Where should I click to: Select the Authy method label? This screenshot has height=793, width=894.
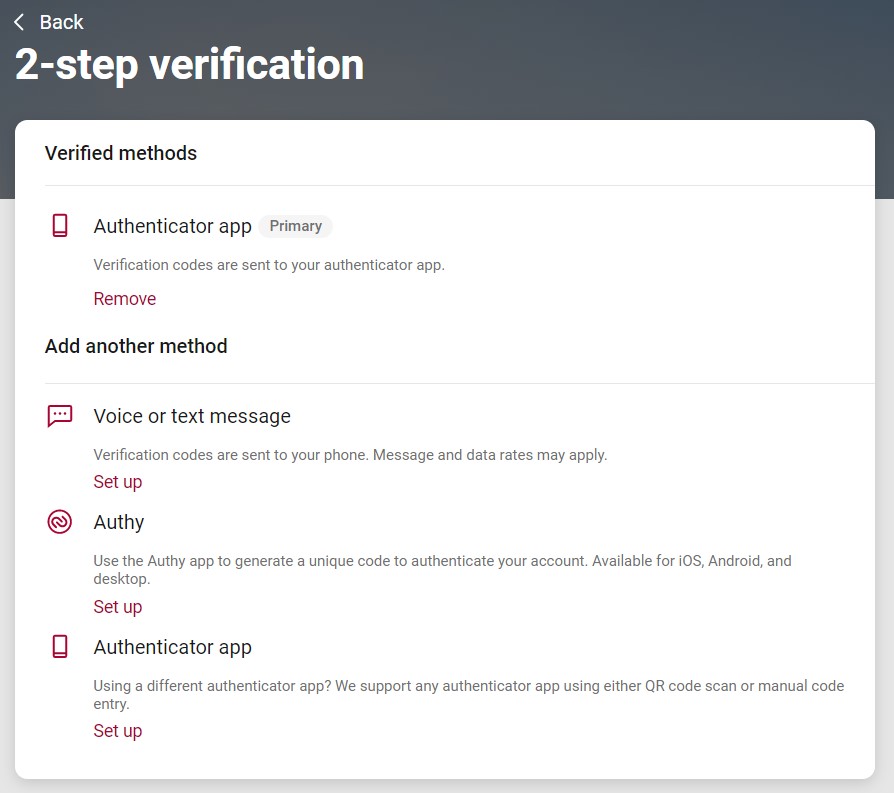119,522
